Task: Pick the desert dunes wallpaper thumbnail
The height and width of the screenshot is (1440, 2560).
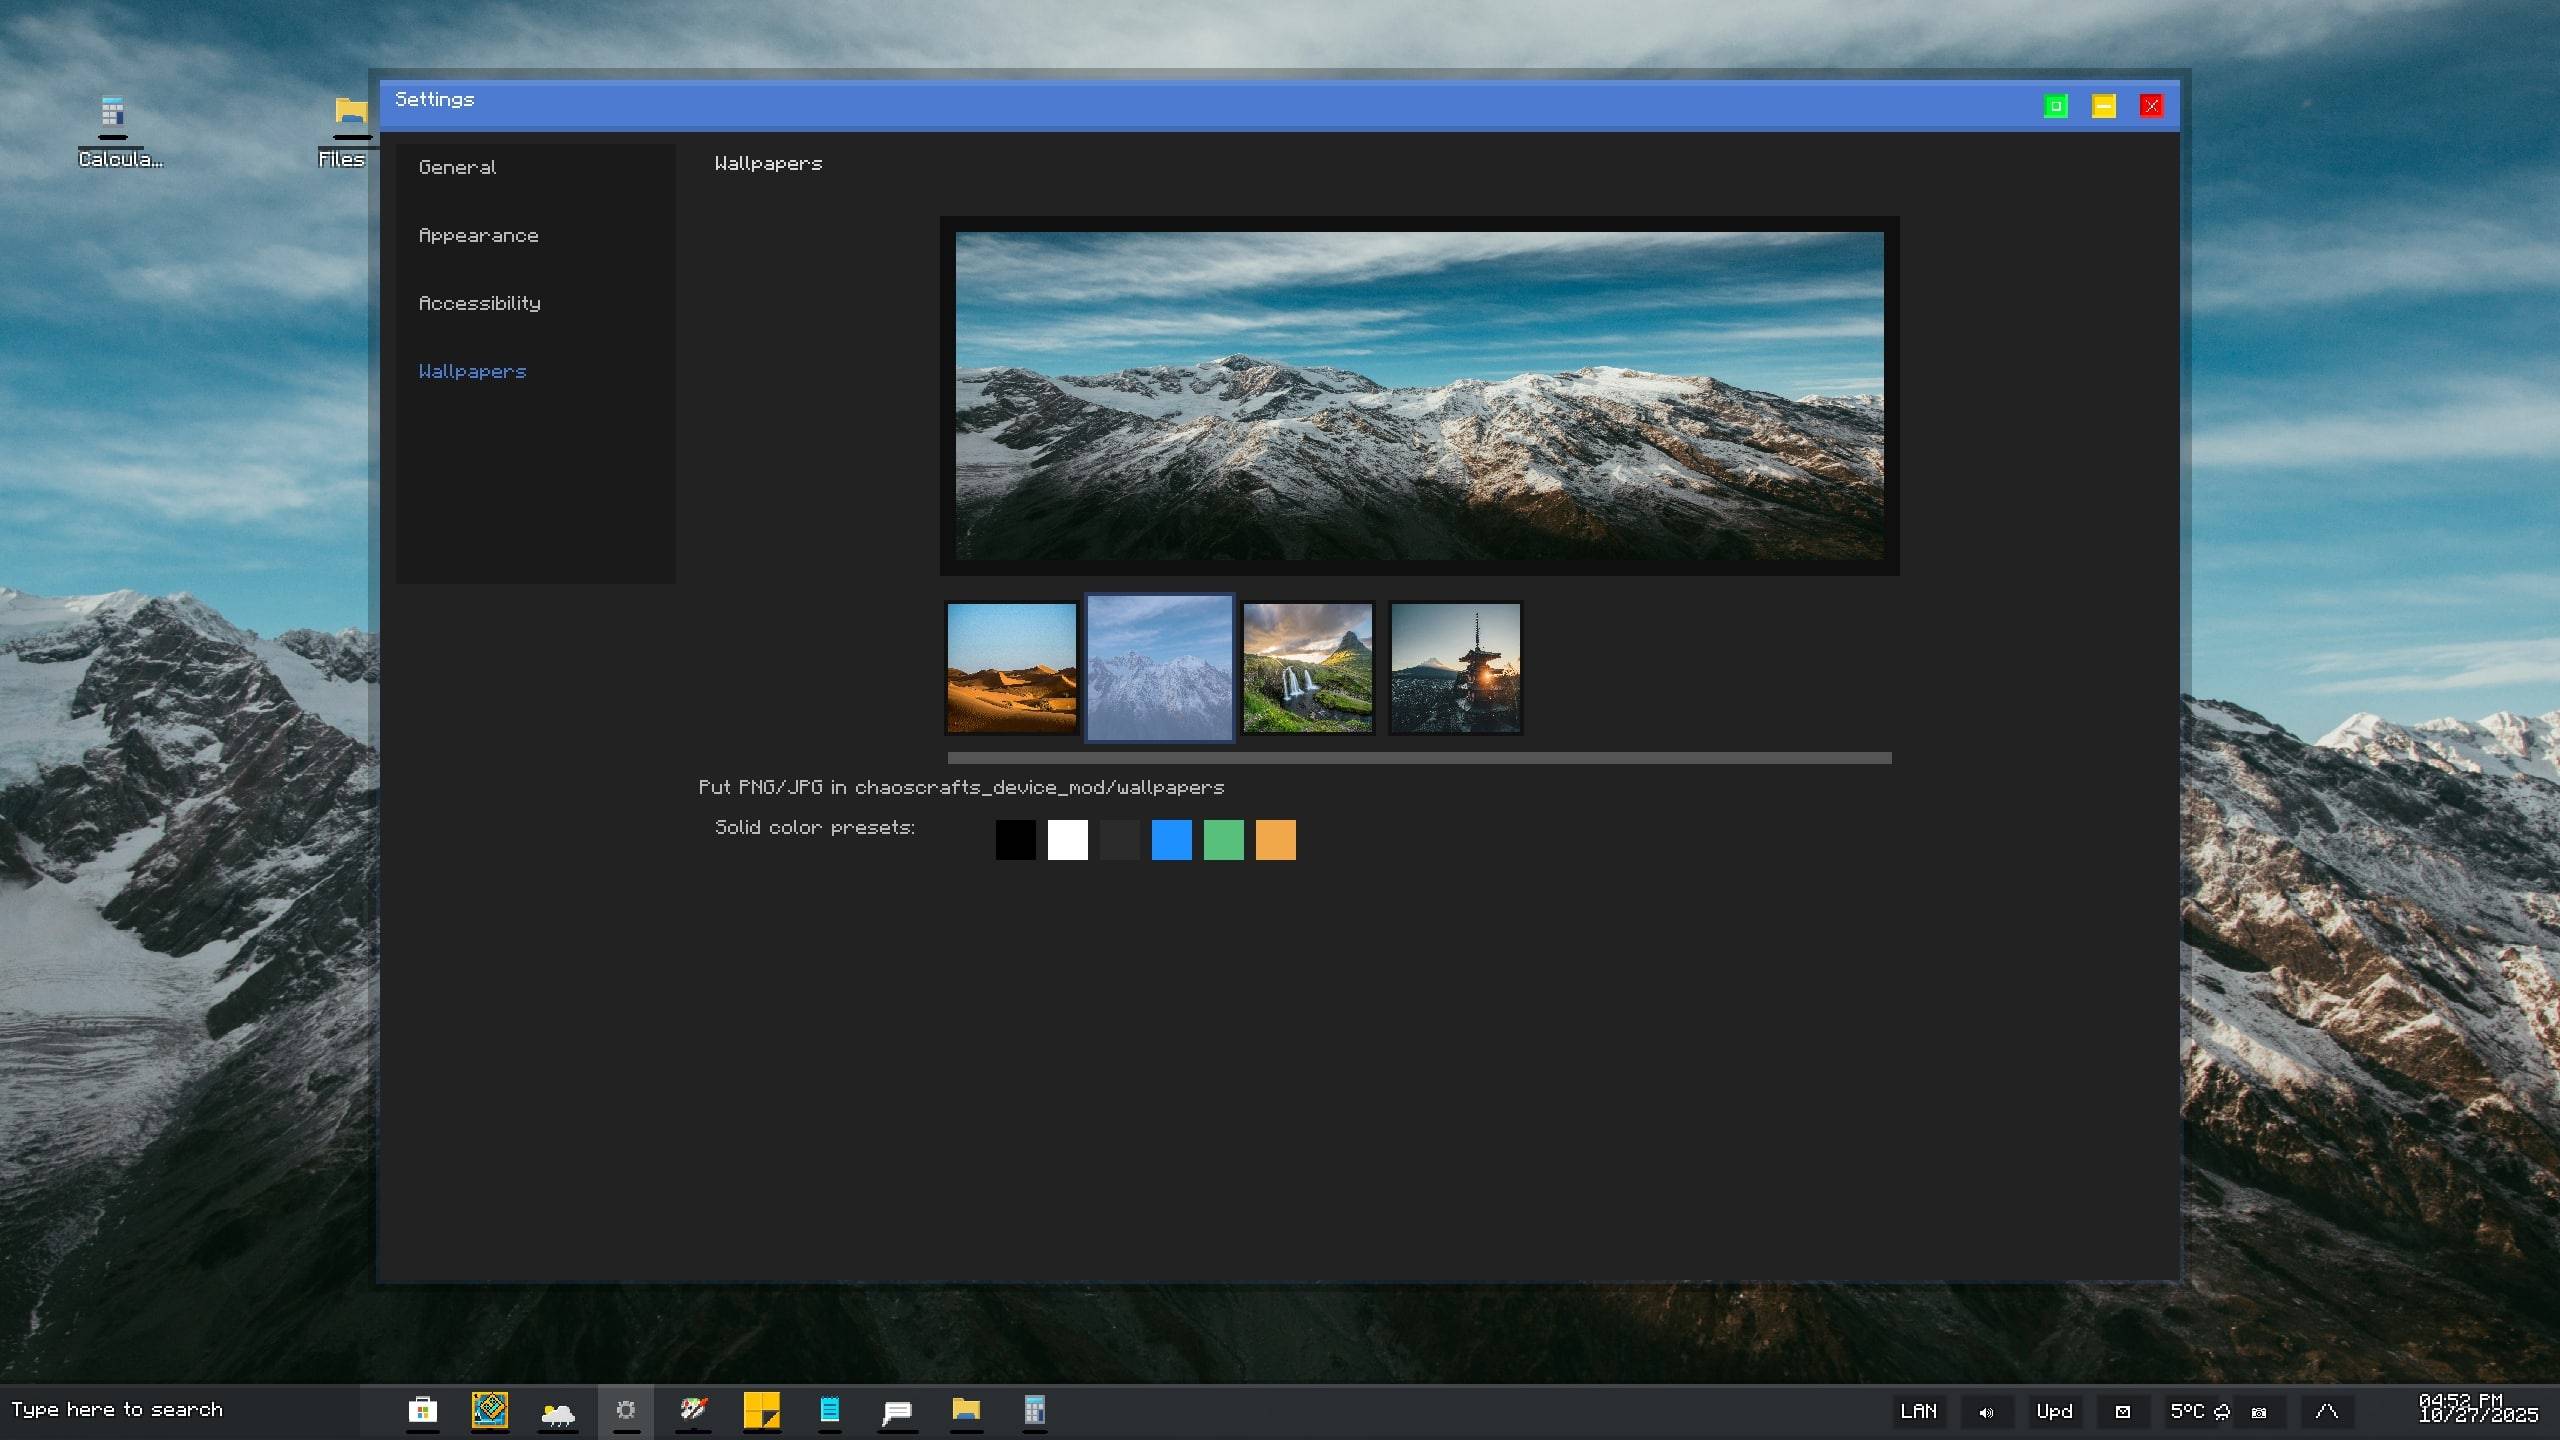Action: click(x=1011, y=668)
